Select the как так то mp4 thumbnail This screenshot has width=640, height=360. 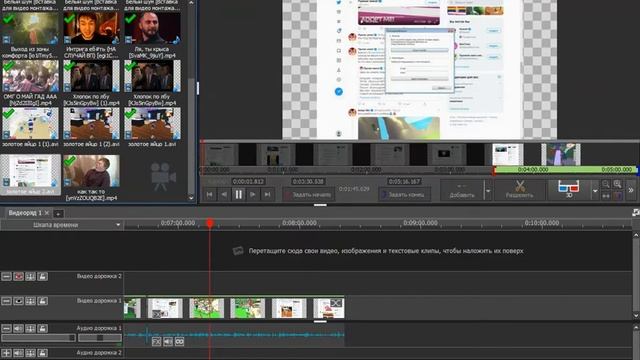(x=91, y=171)
